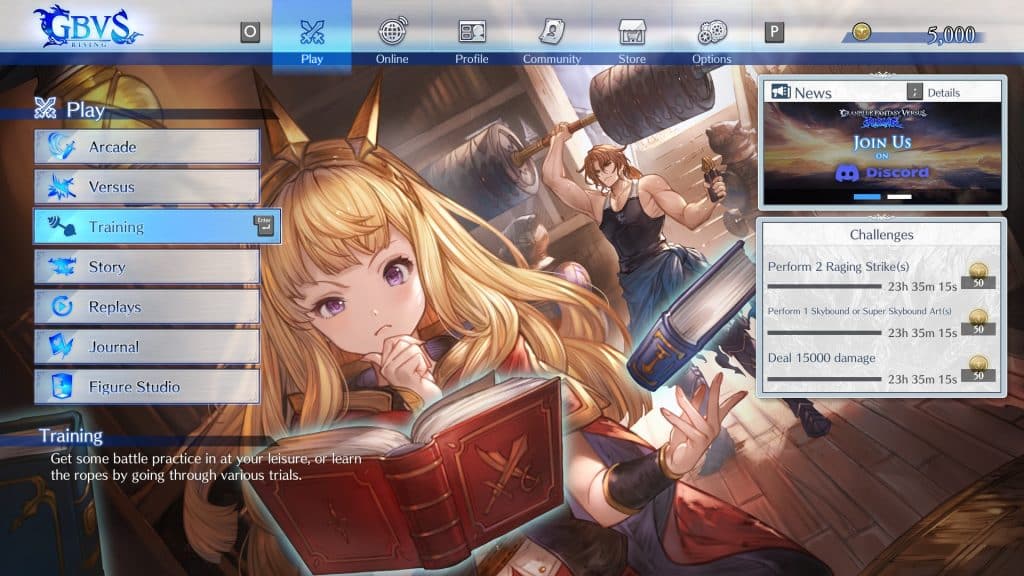Click the Enter key prompt on Training
This screenshot has height=576, width=1024.
point(264,225)
